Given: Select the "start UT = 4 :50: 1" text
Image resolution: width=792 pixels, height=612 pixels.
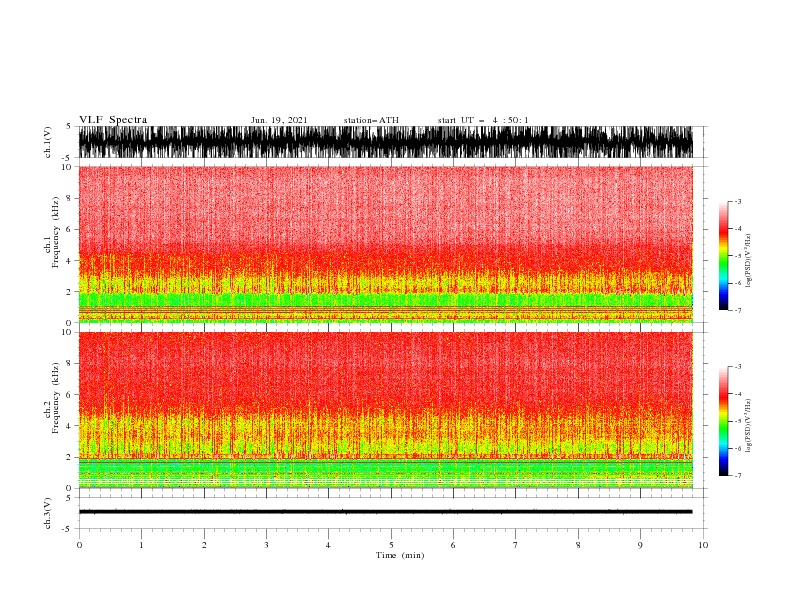Looking at the screenshot, I should (x=483, y=120).
